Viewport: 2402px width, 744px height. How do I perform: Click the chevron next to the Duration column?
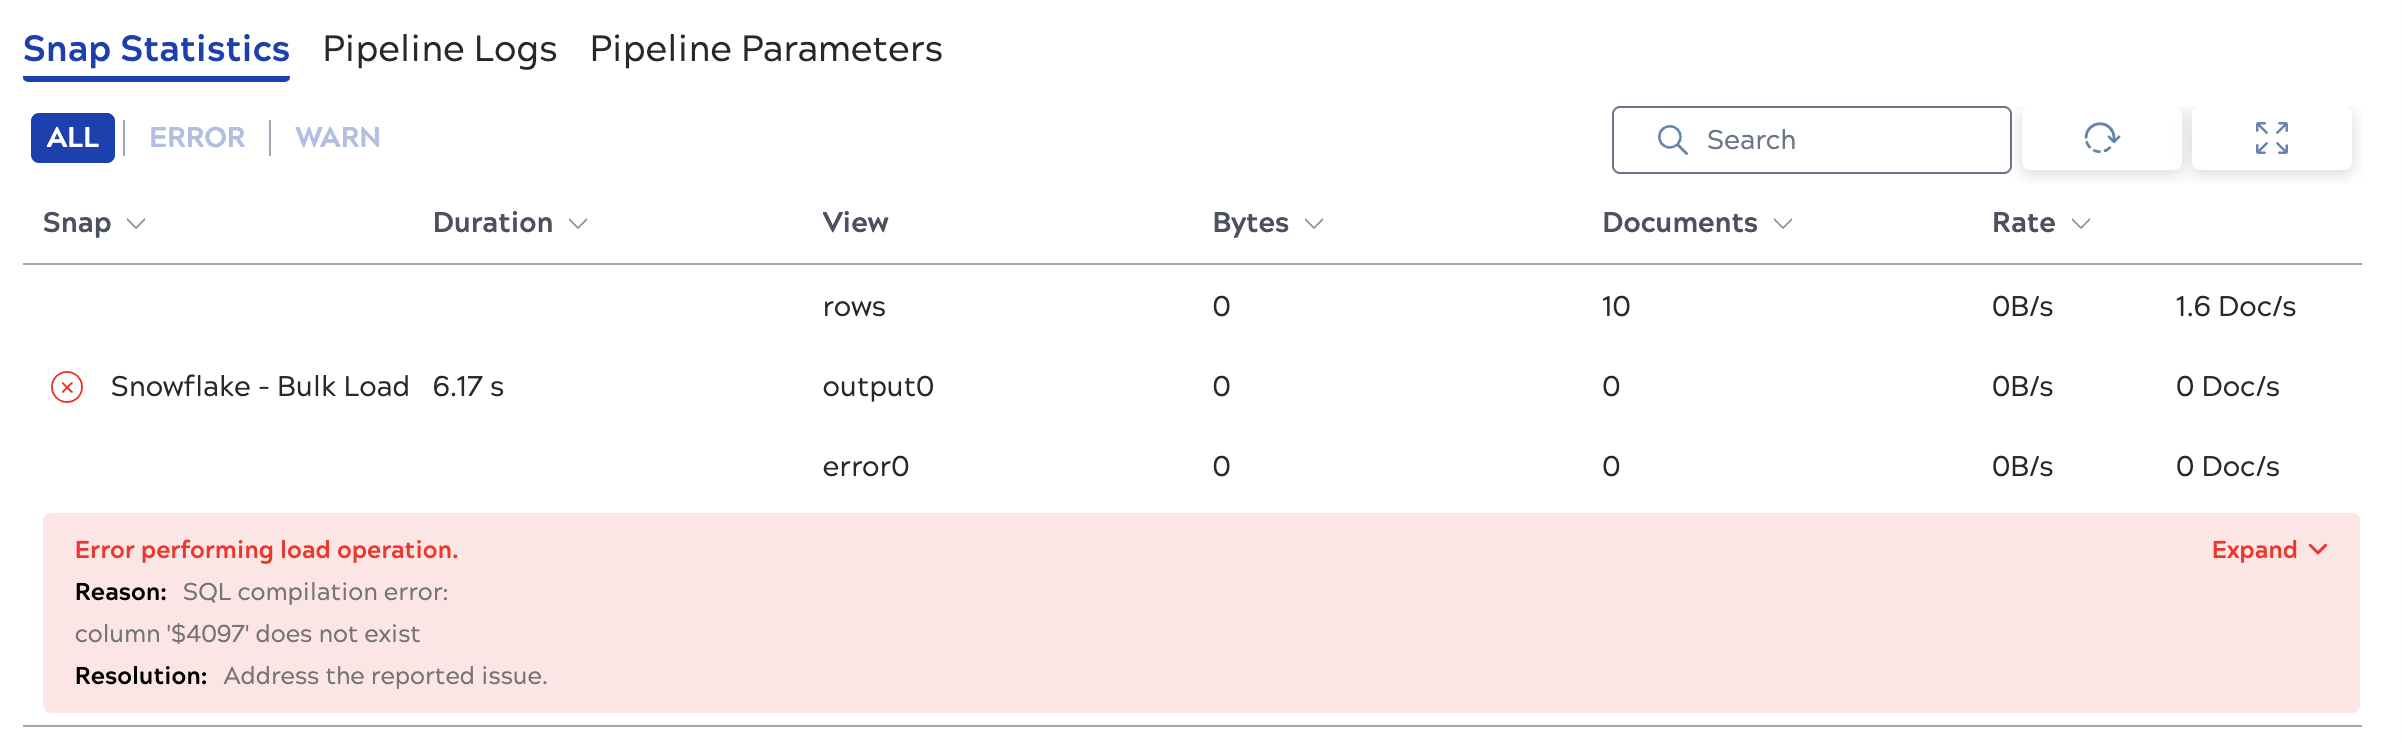point(578,224)
